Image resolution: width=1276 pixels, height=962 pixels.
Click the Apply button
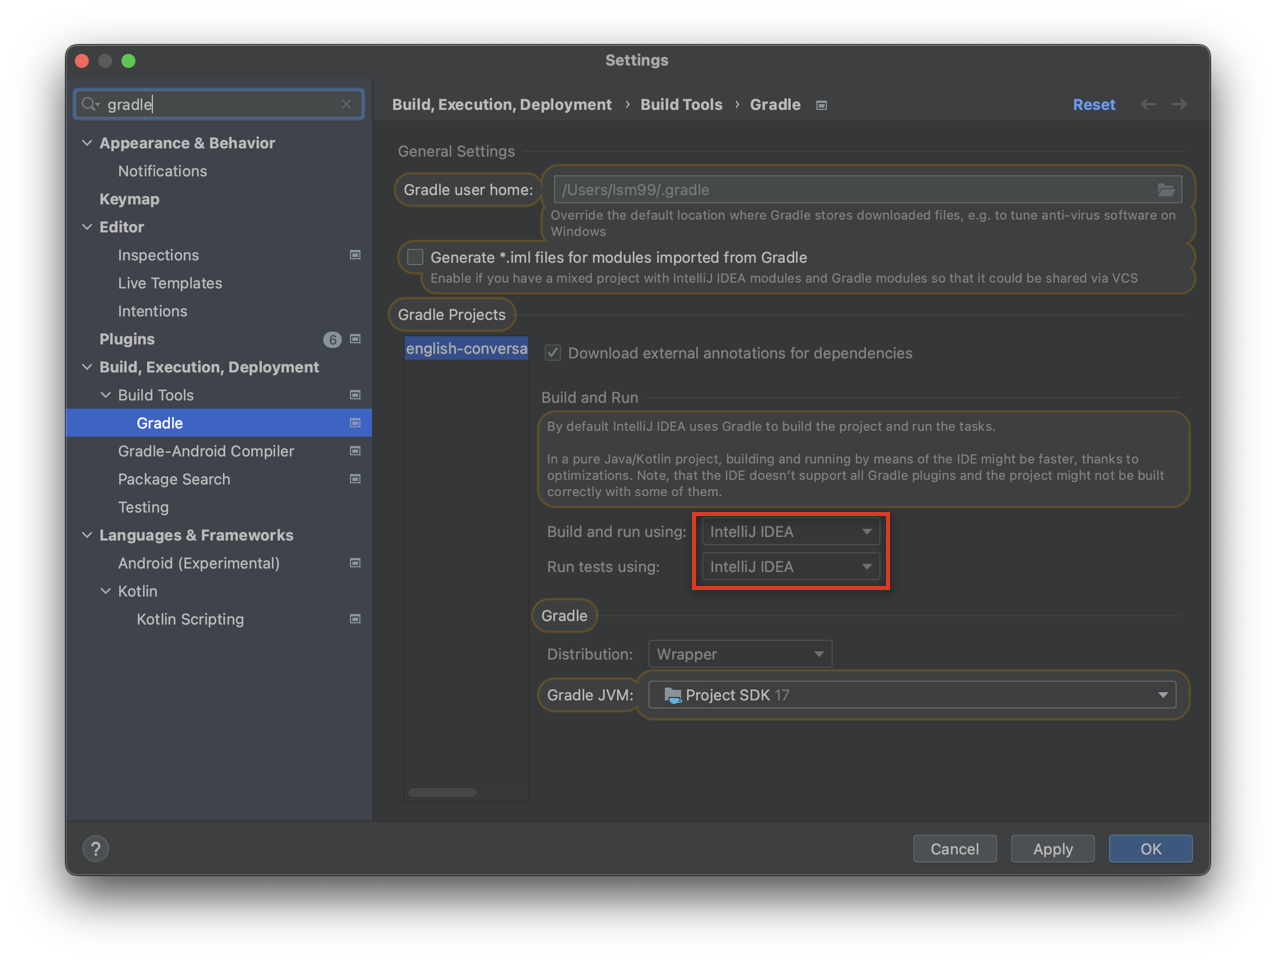point(1053,849)
